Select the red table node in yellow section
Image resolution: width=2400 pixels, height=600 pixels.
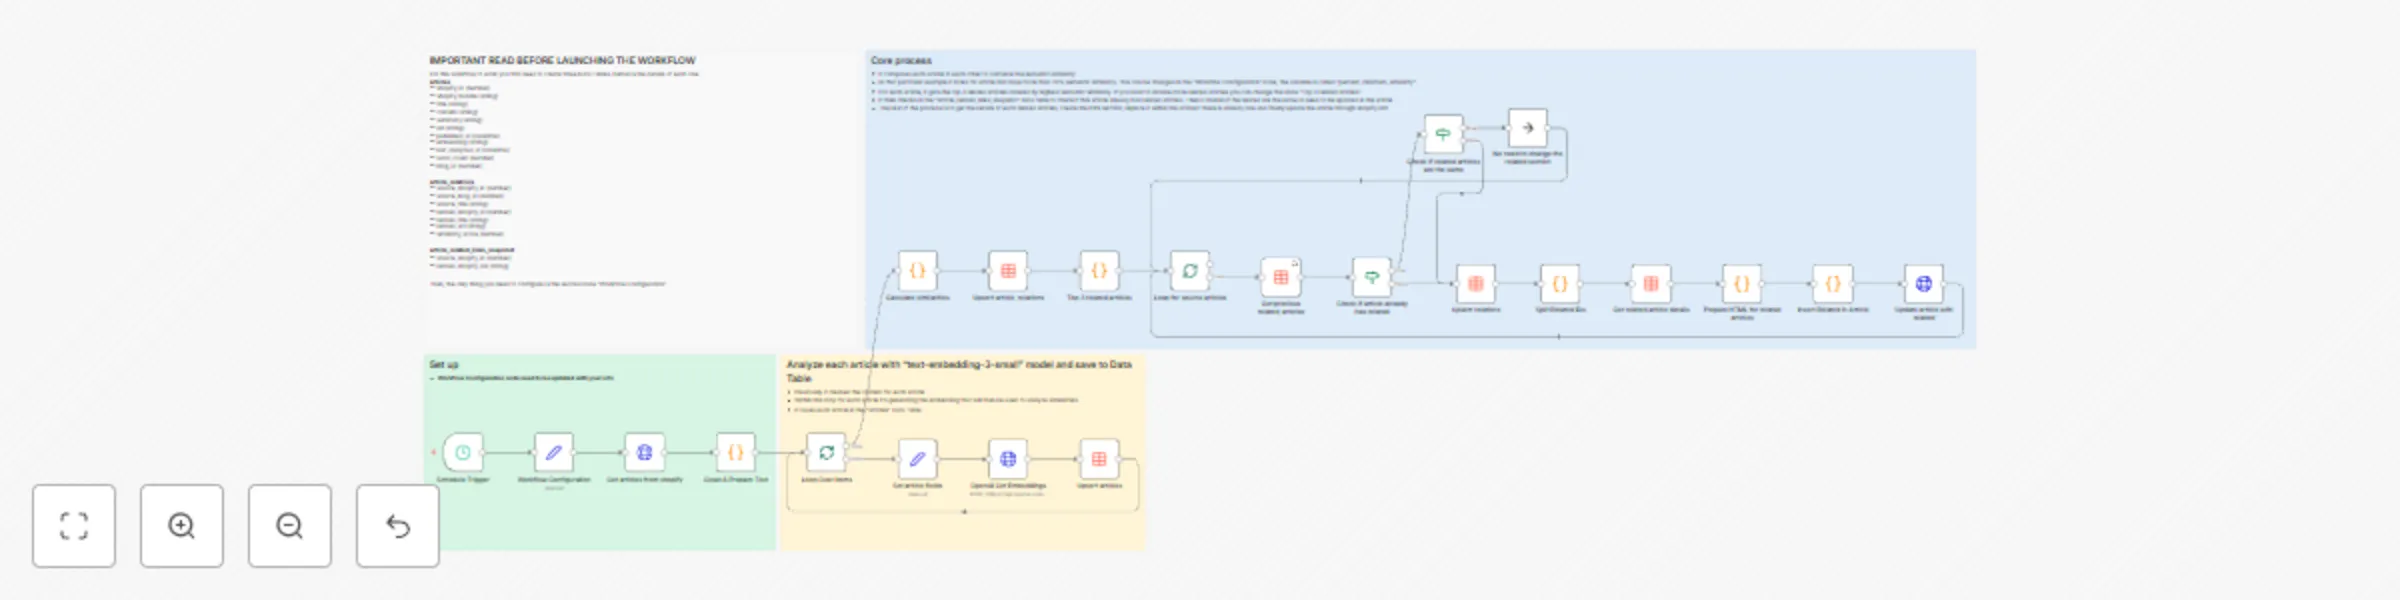[1099, 459]
